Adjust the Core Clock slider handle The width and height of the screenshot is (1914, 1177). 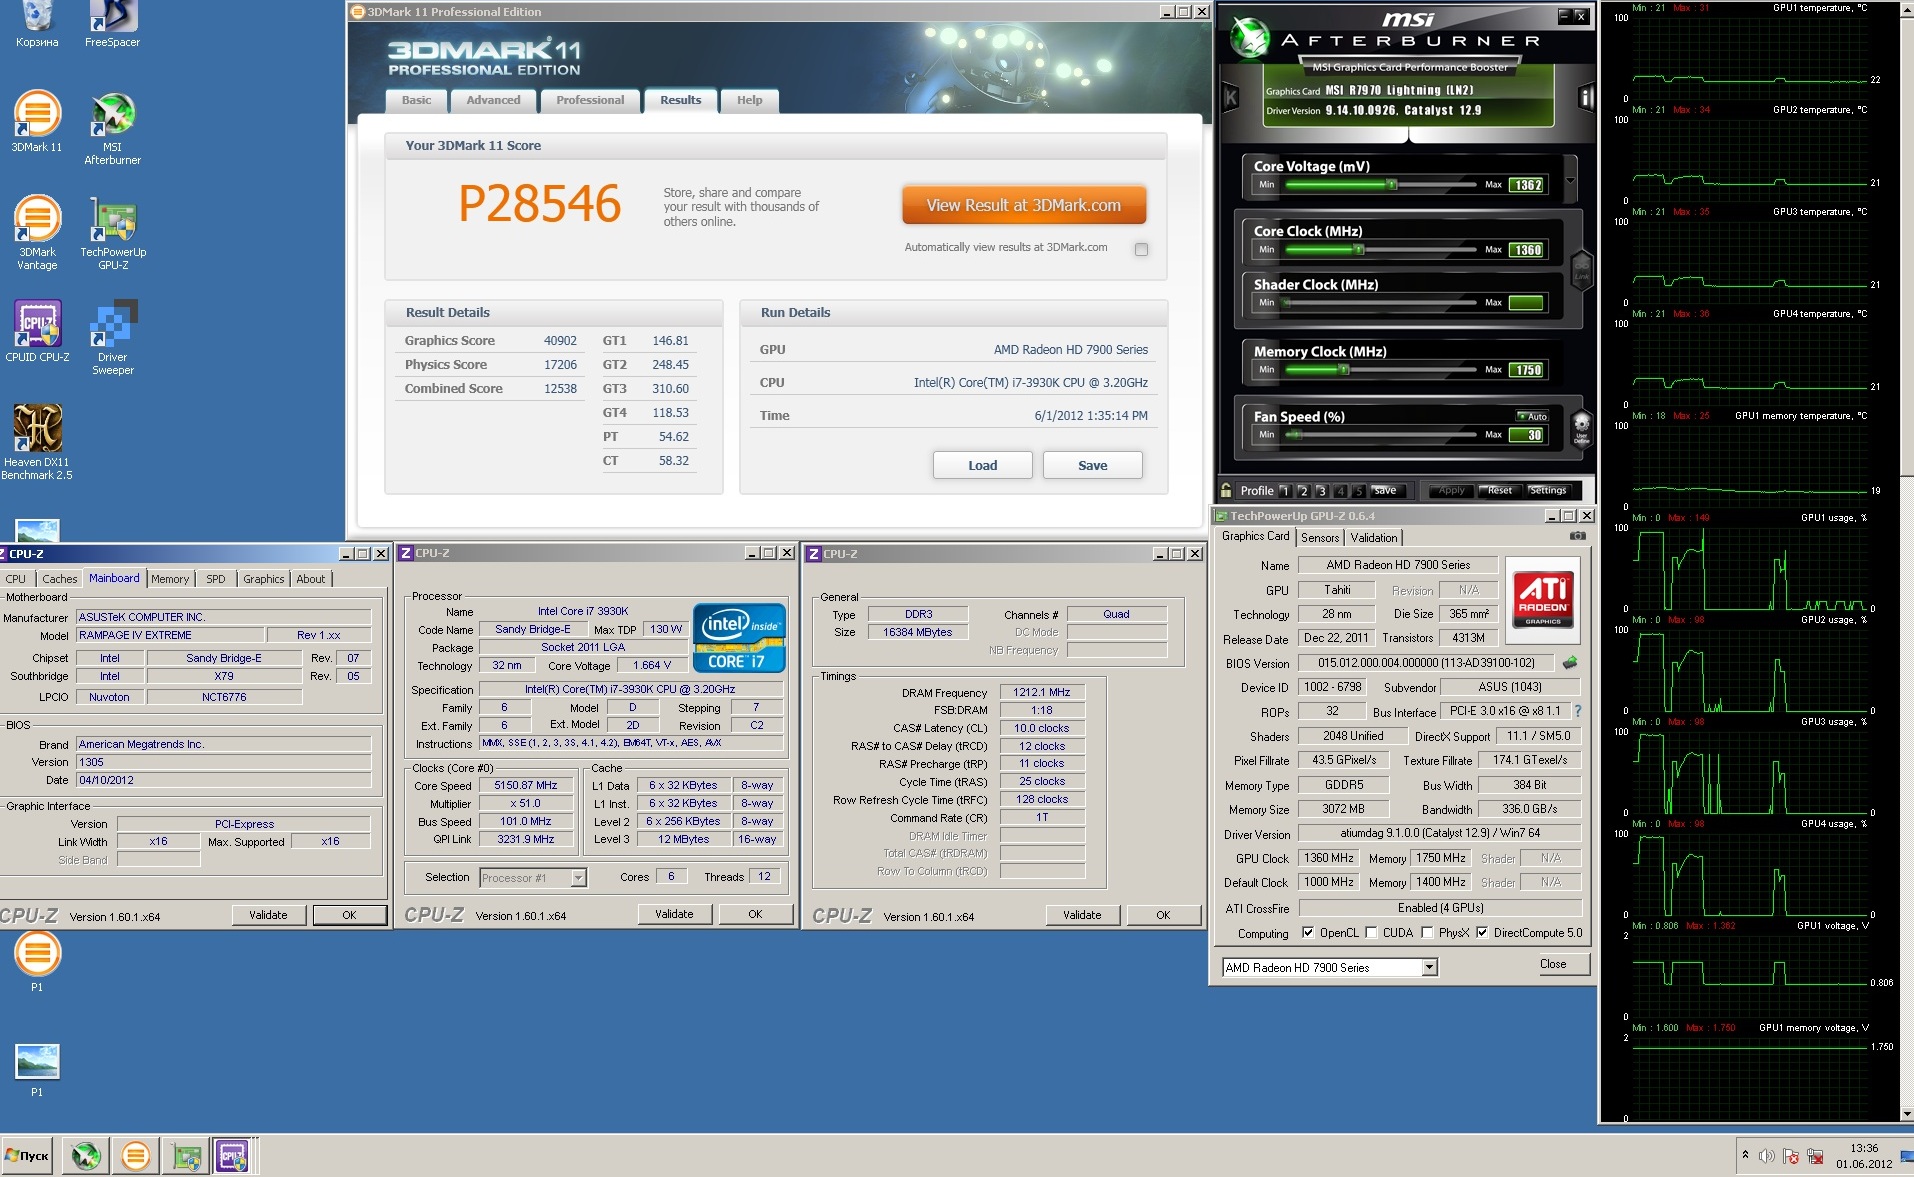point(1358,249)
